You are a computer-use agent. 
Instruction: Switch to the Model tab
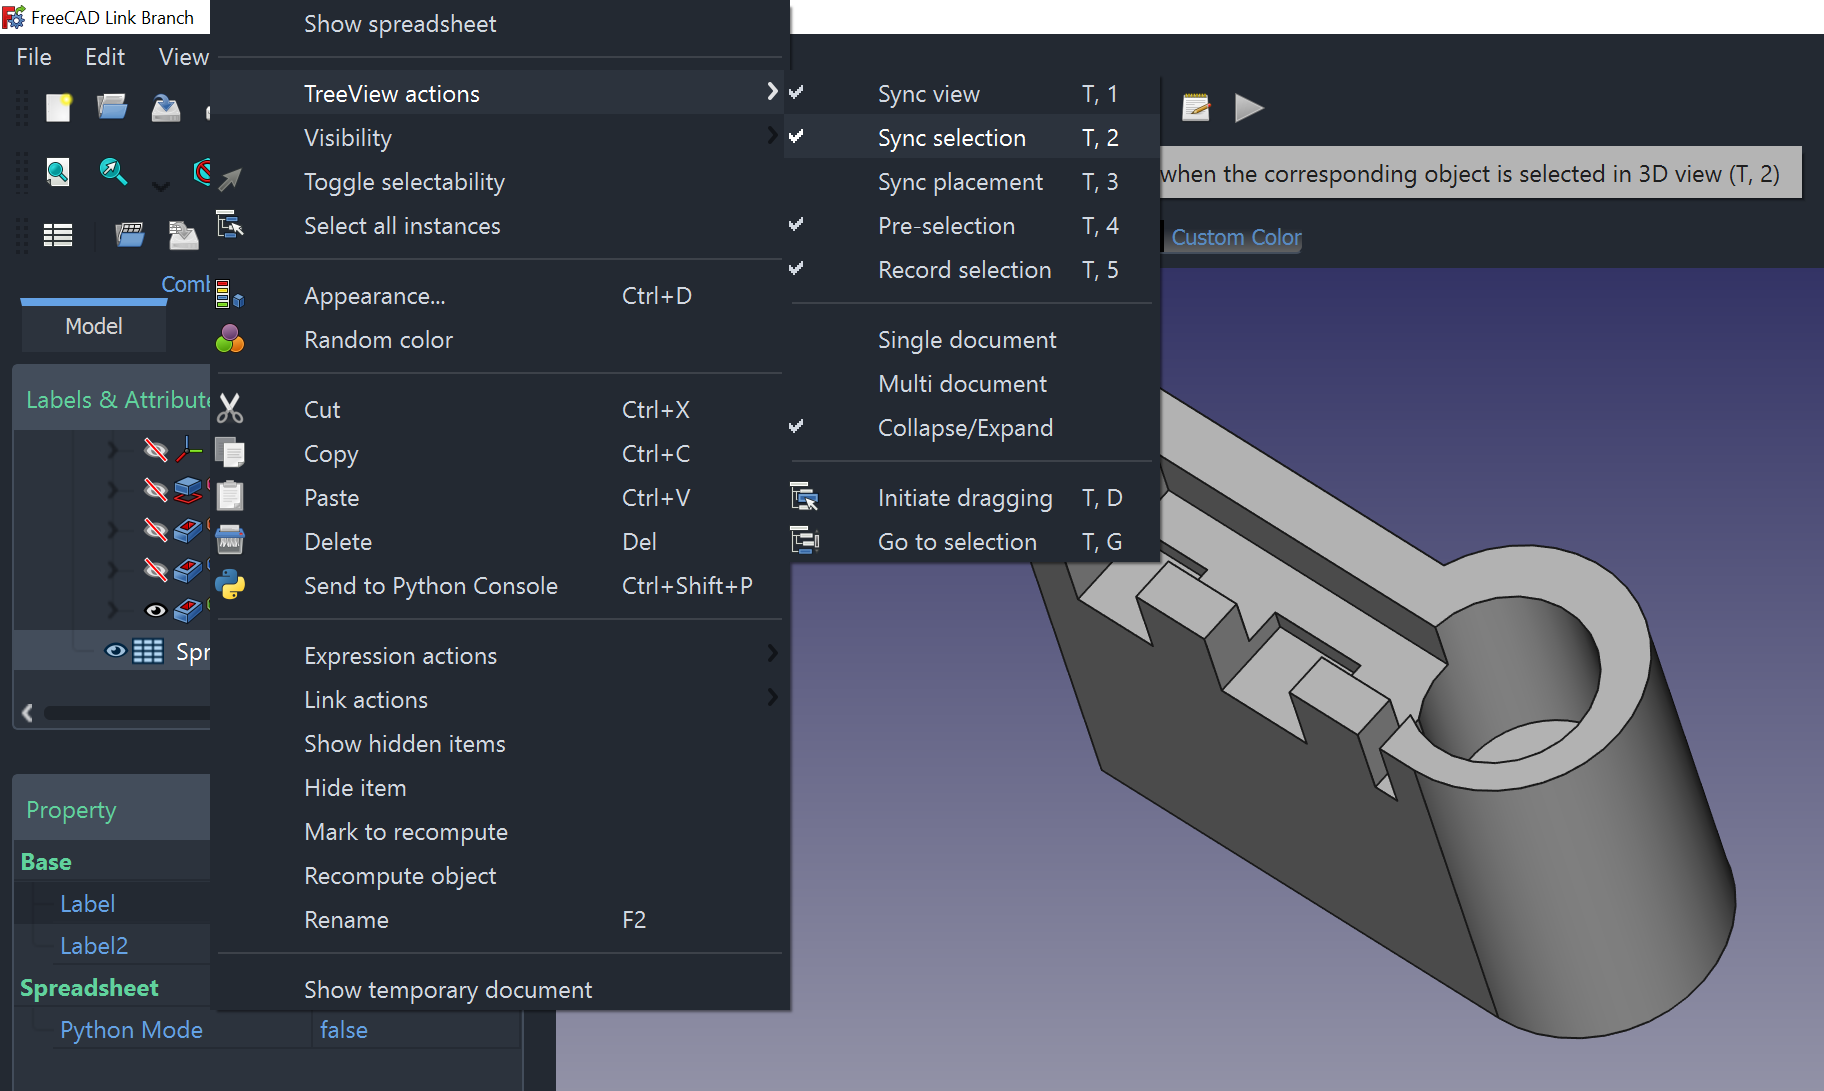[x=93, y=326]
